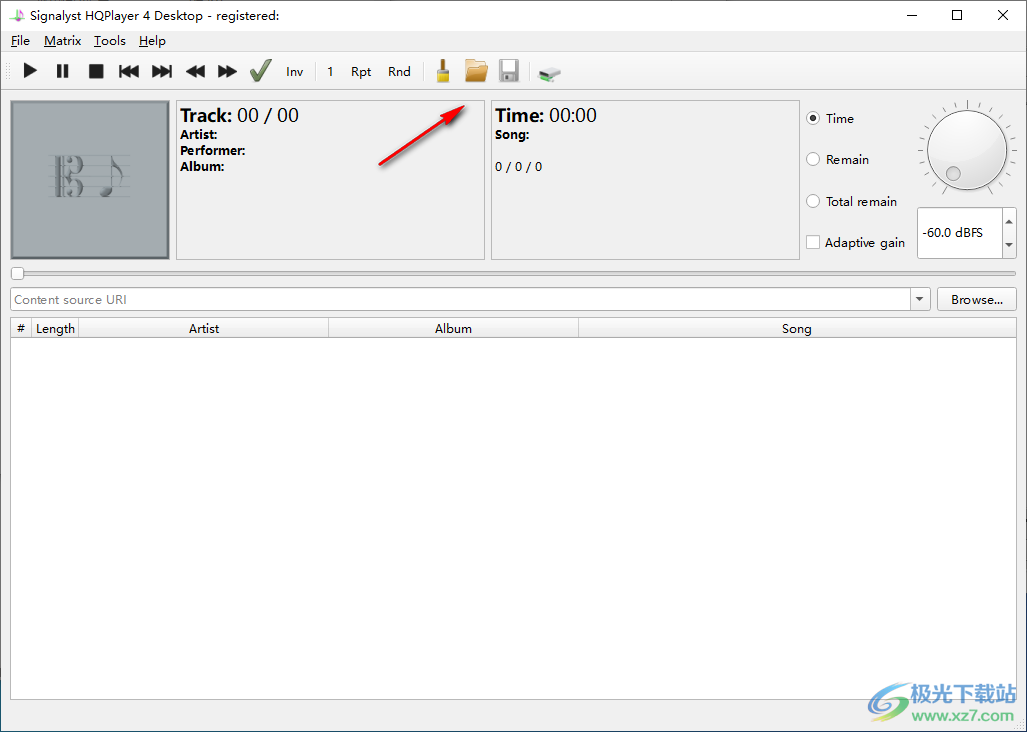Focus the Content source URI field
The image size is (1027, 732).
tap(460, 299)
